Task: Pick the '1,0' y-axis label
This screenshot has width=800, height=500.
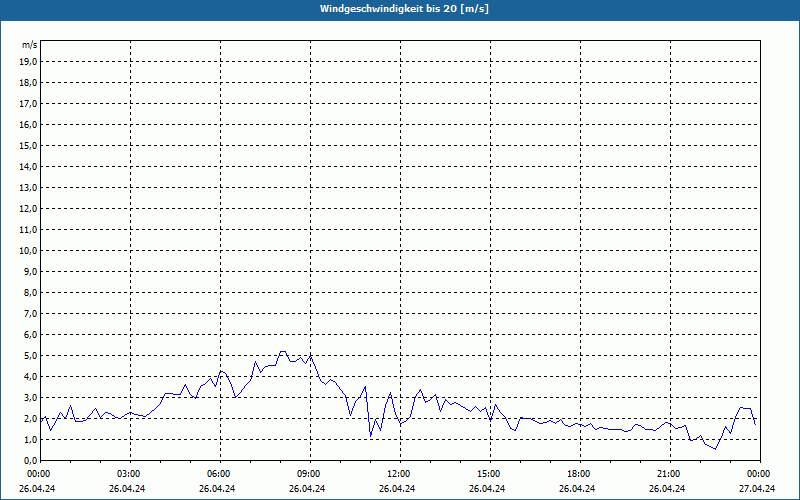Action: (x=30, y=439)
